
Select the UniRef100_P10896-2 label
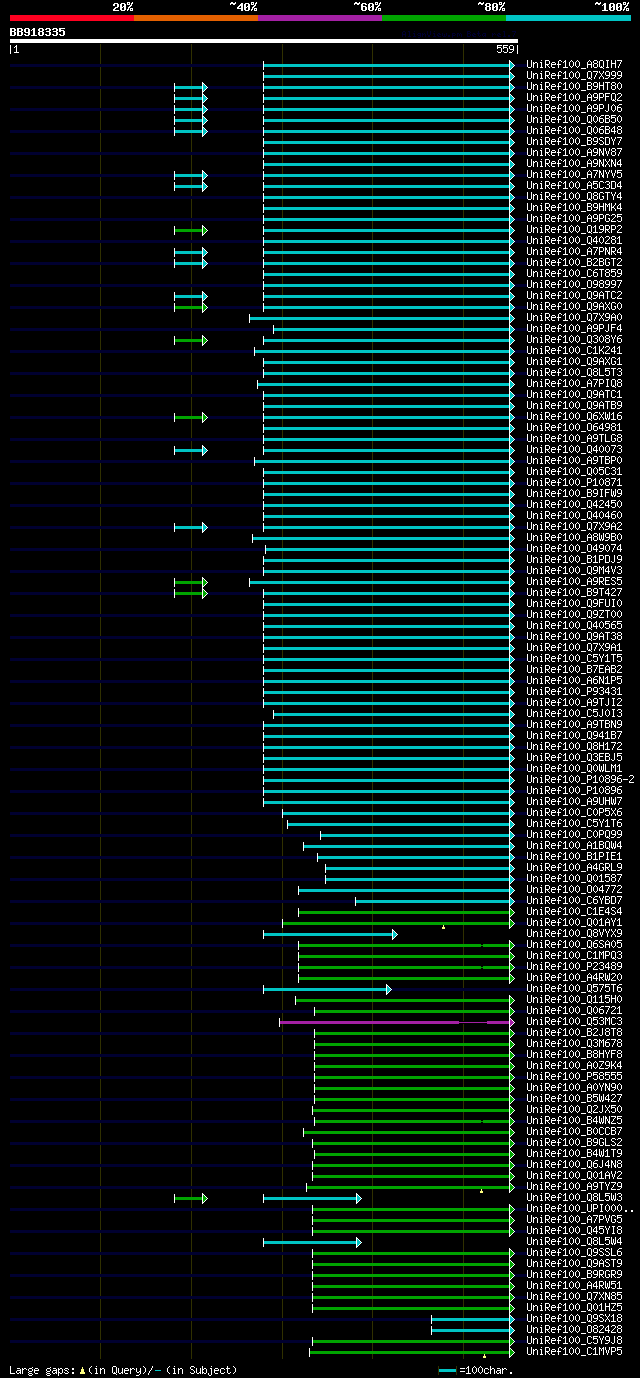581,779
